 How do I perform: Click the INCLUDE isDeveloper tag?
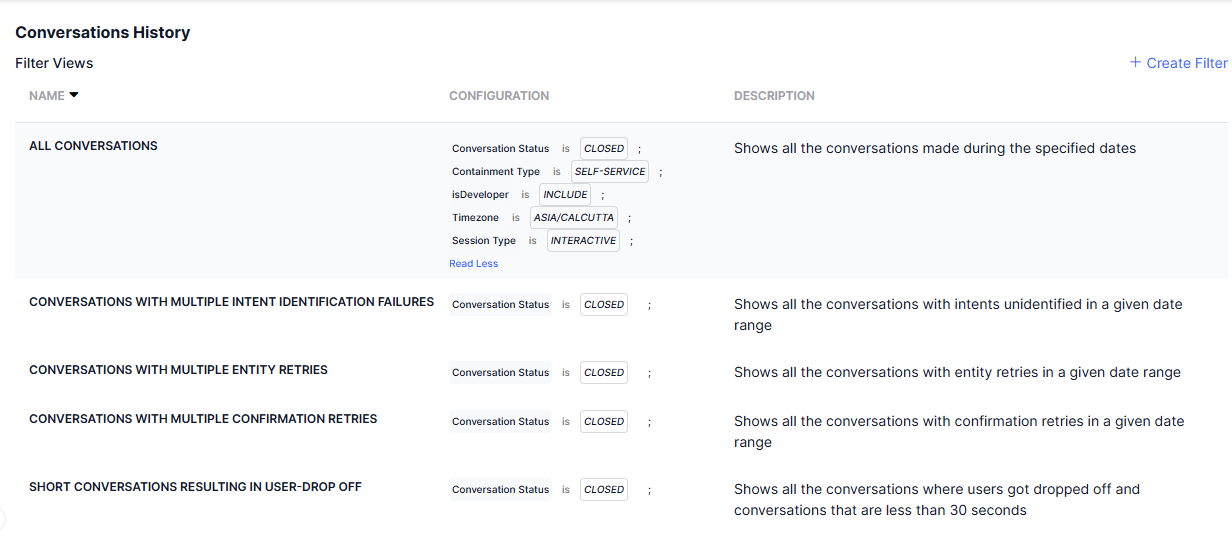(x=565, y=195)
